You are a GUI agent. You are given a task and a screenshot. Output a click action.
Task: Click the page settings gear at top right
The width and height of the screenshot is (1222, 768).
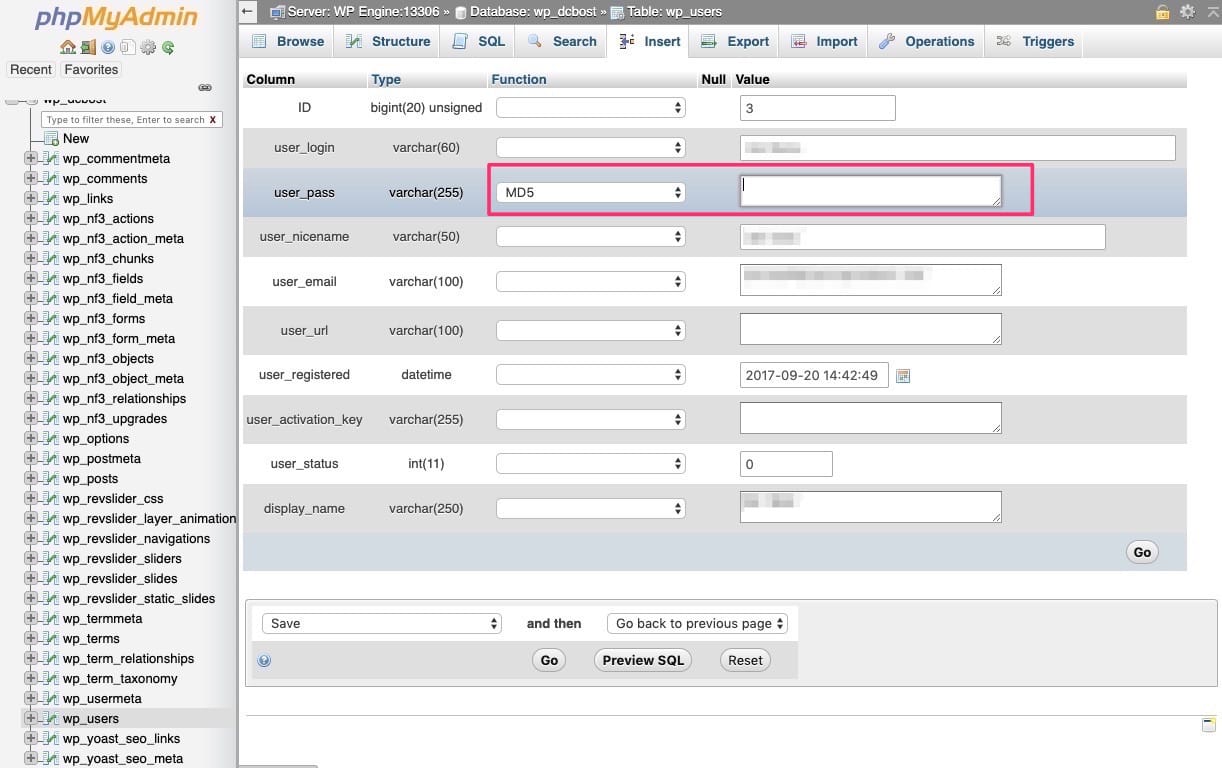pos(1187,12)
